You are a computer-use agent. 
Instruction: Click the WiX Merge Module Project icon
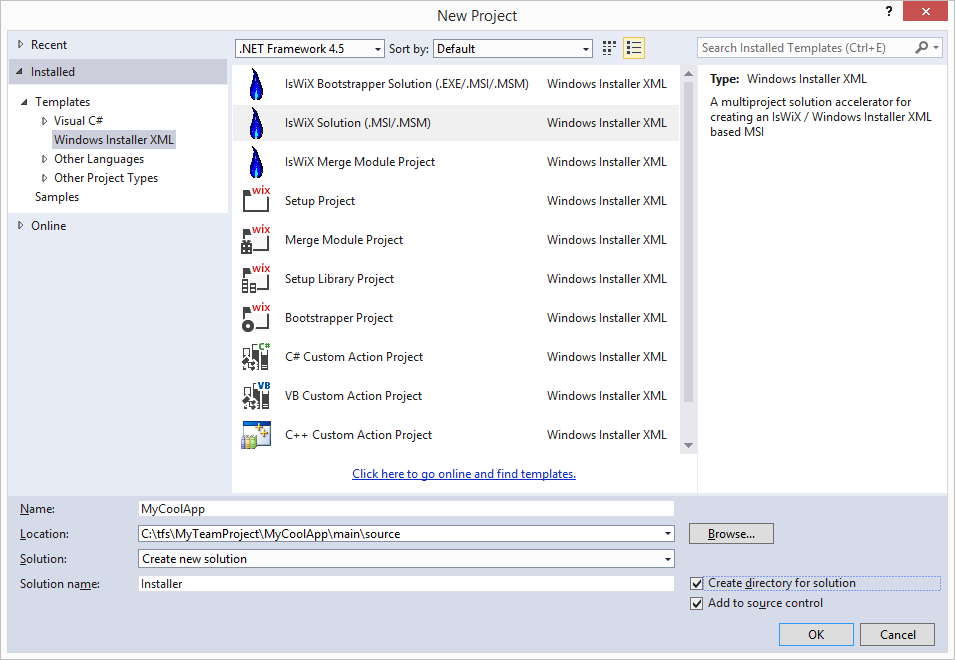(256, 239)
